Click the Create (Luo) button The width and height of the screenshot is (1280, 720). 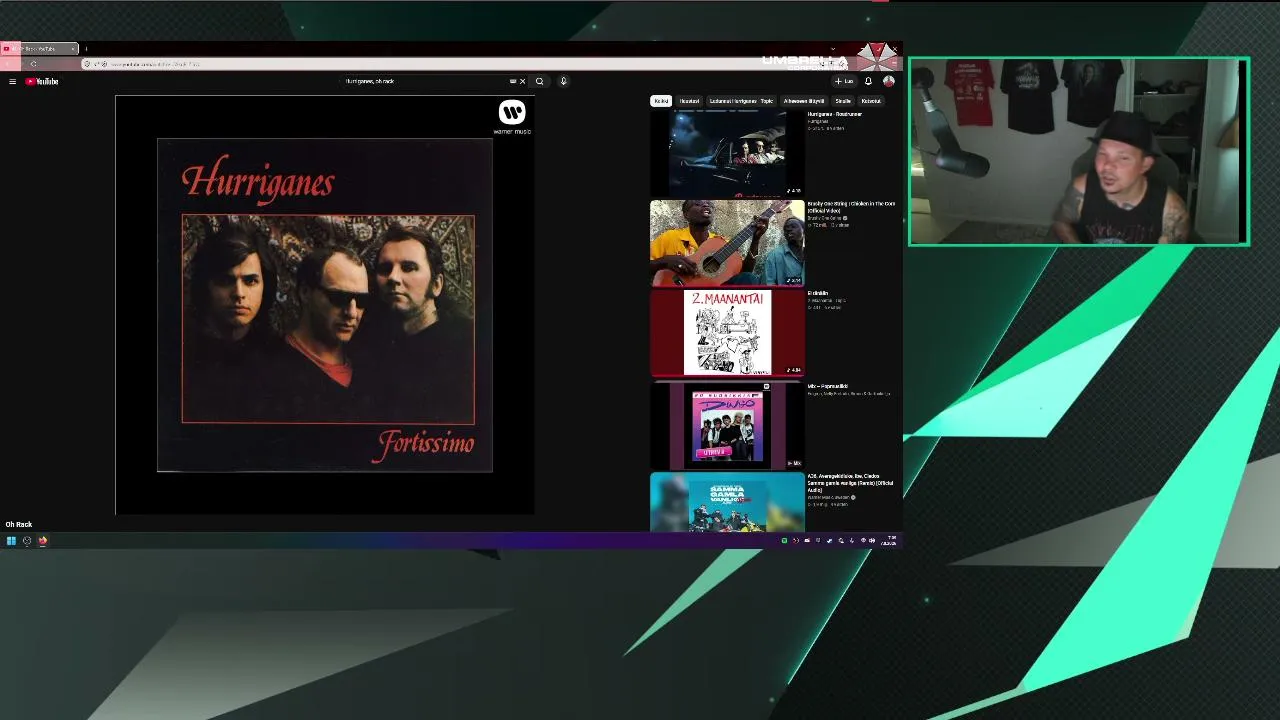coord(844,81)
